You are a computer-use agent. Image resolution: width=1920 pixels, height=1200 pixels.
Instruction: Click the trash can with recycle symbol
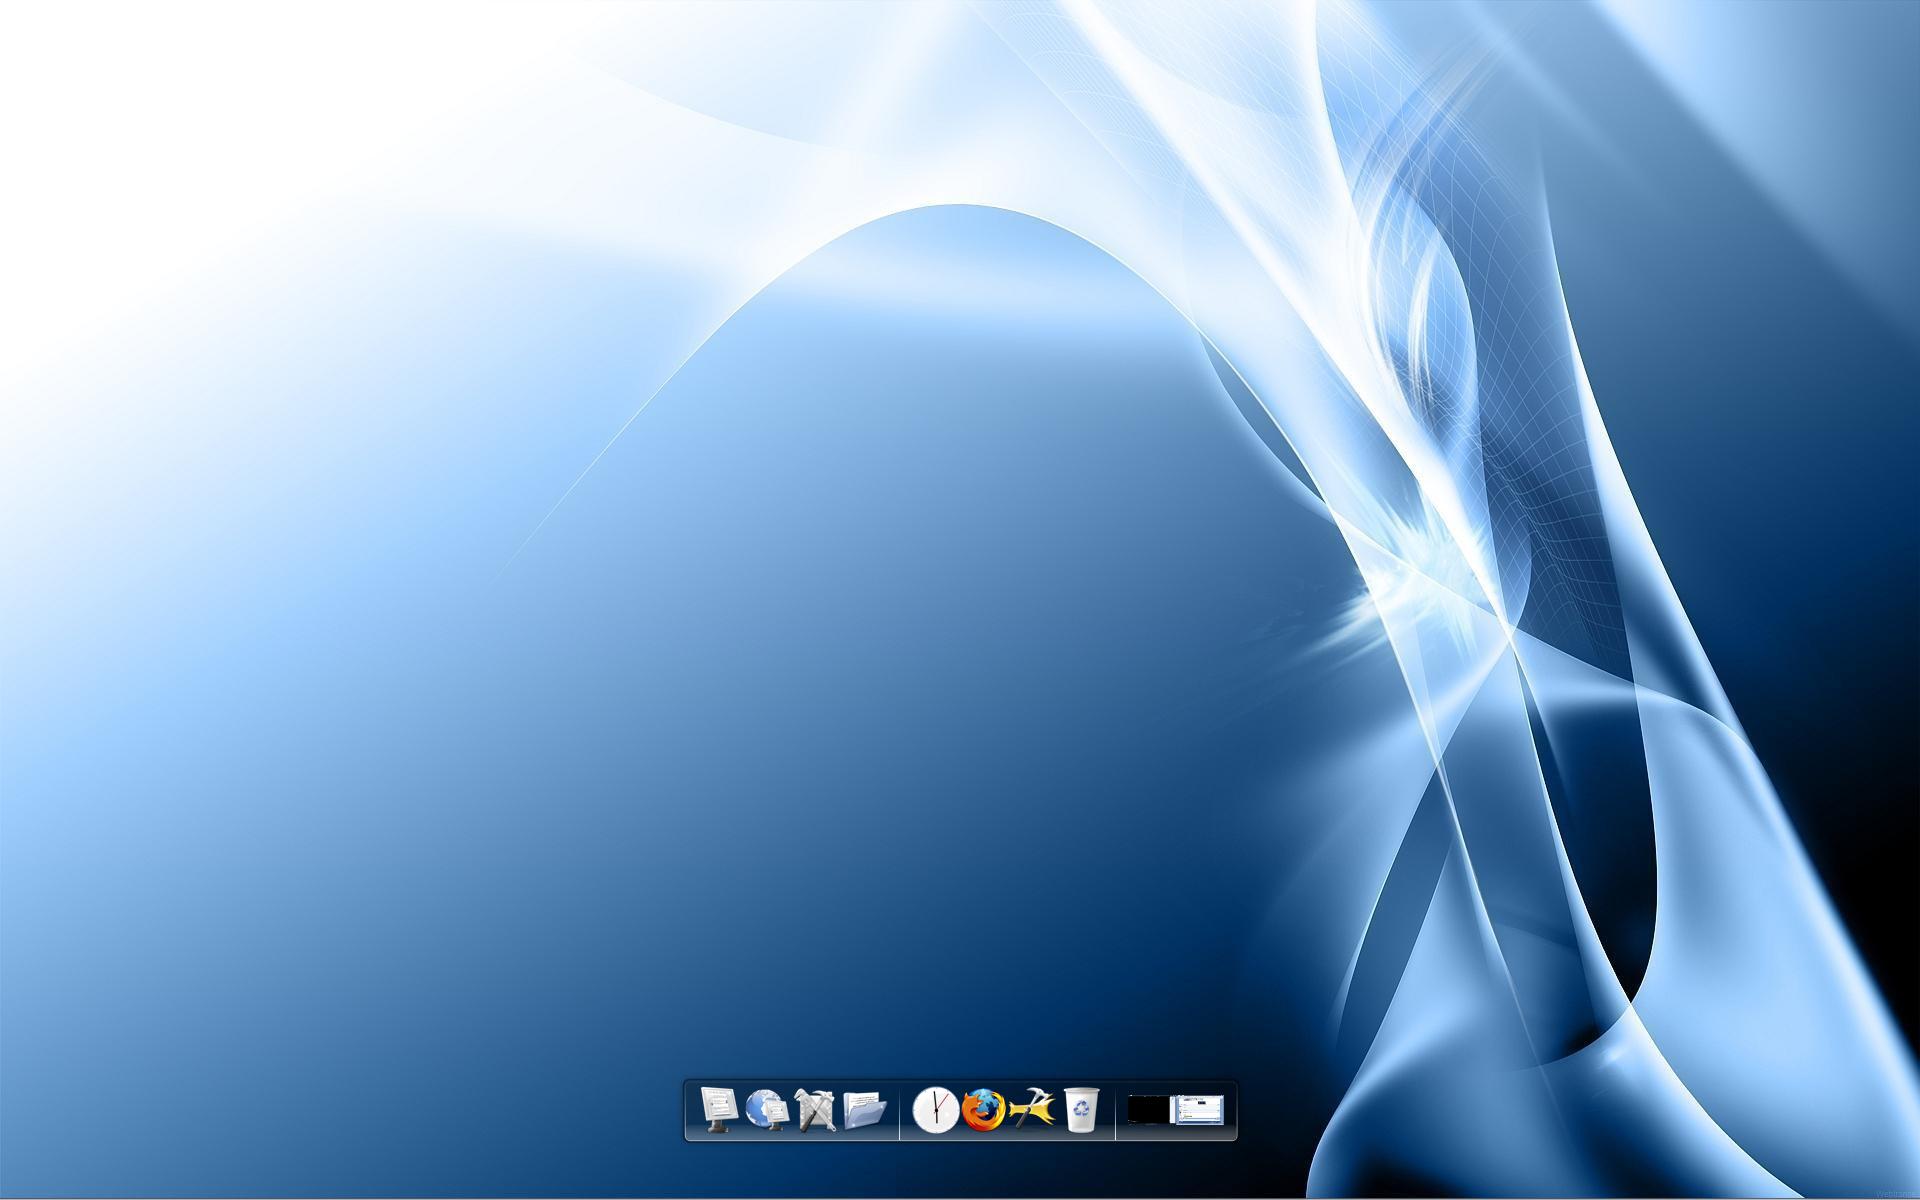point(1081,1110)
